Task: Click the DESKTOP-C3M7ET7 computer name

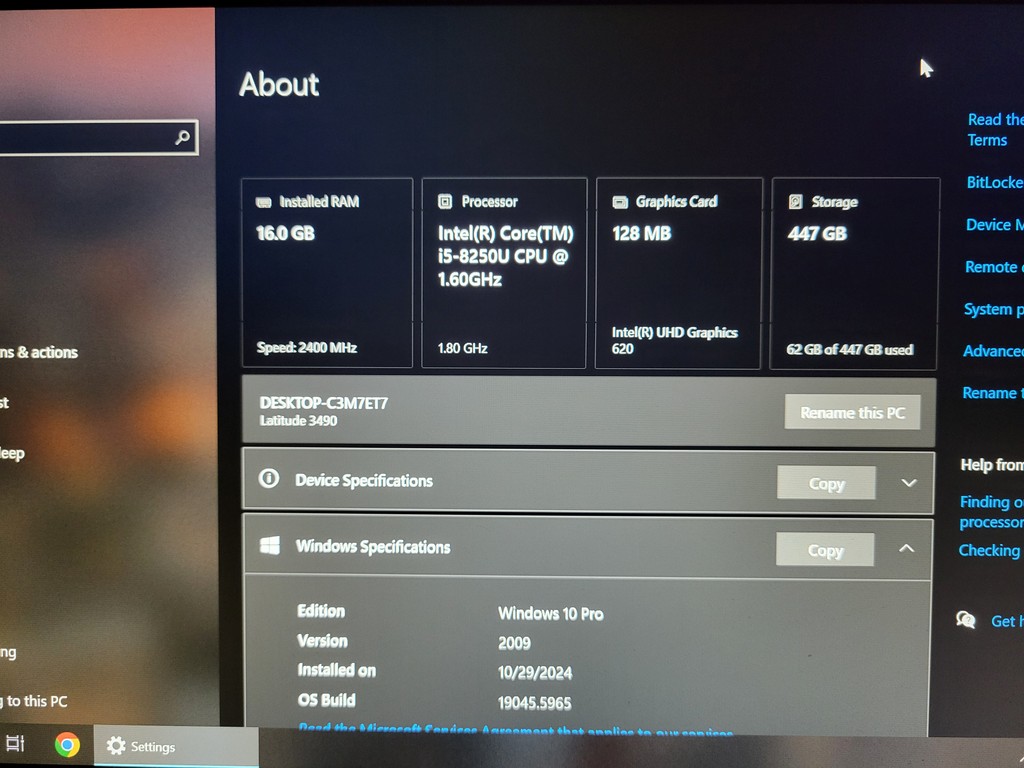Action: [x=323, y=403]
